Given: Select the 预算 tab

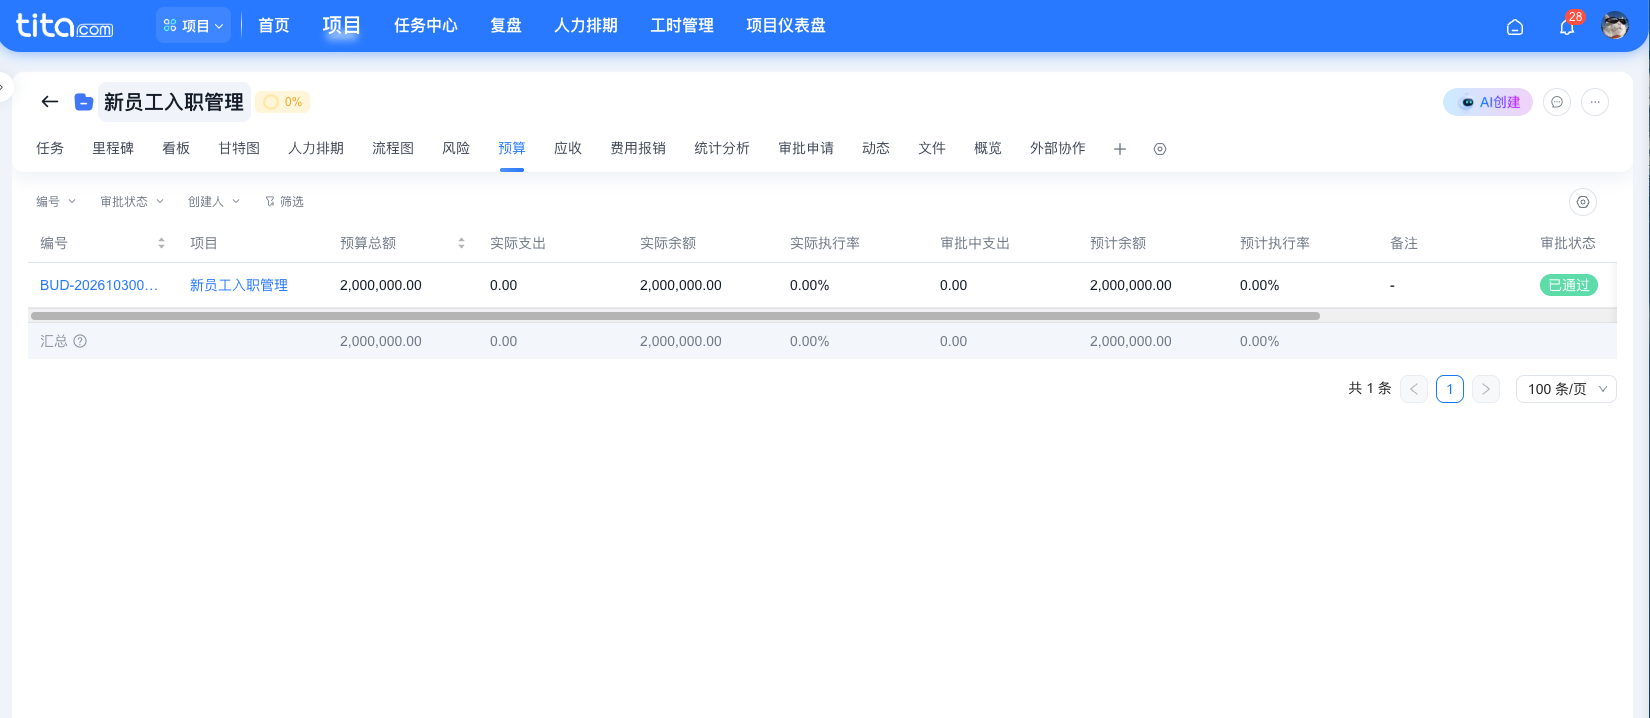Looking at the screenshot, I should pyautogui.click(x=512, y=148).
